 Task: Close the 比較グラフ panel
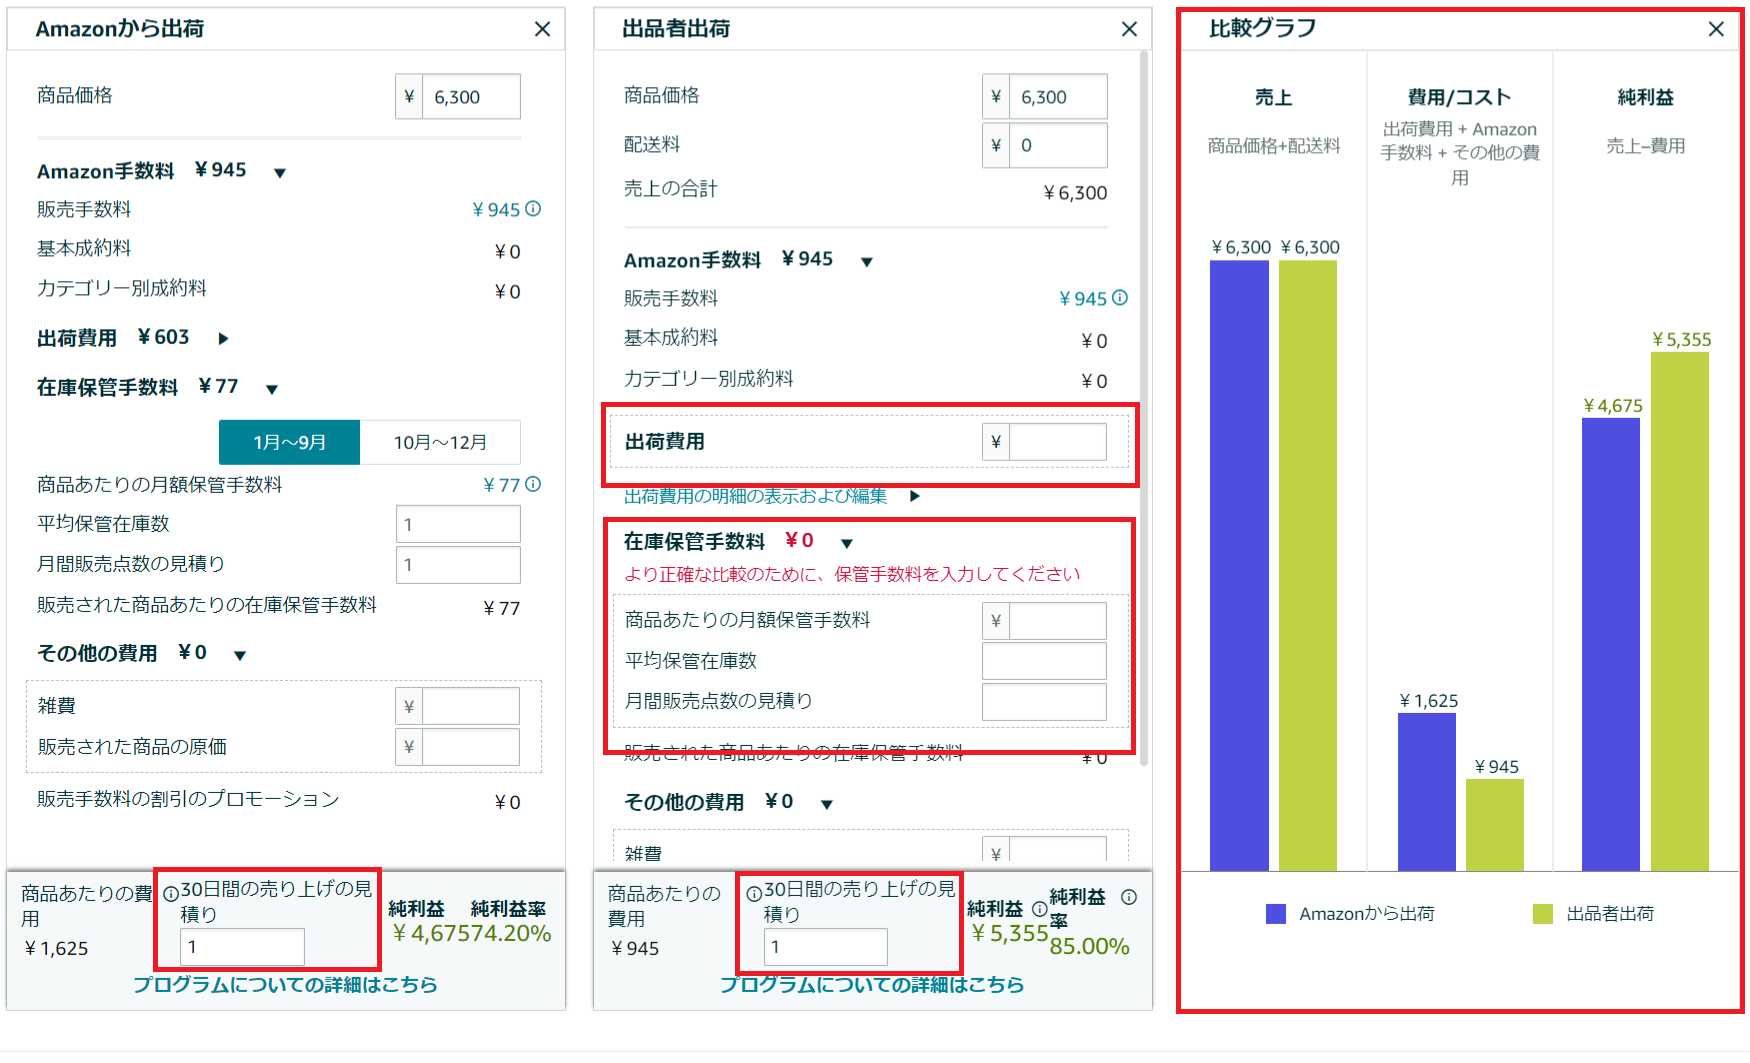pyautogui.click(x=1716, y=29)
